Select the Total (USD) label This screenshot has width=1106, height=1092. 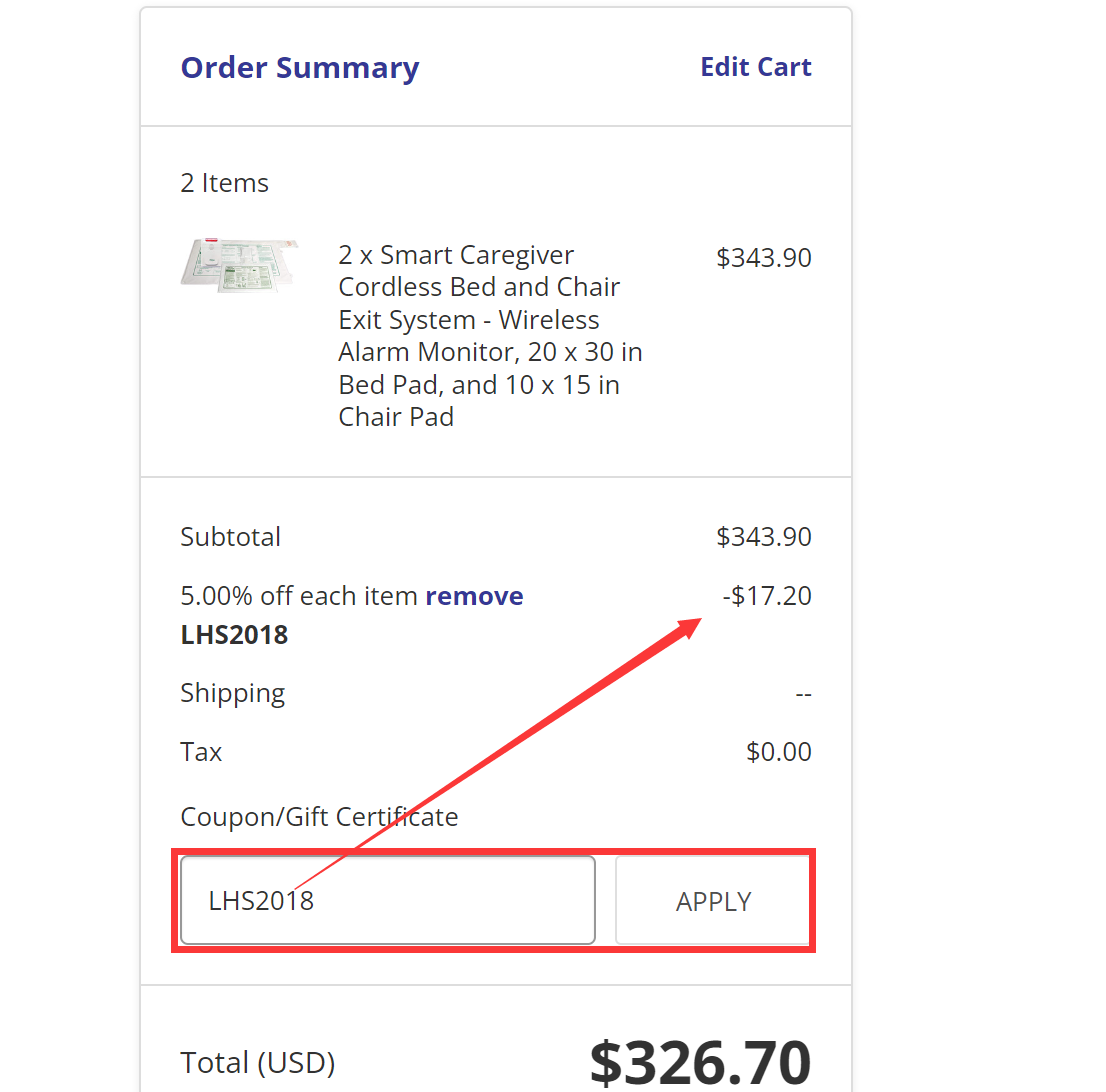point(257,1062)
